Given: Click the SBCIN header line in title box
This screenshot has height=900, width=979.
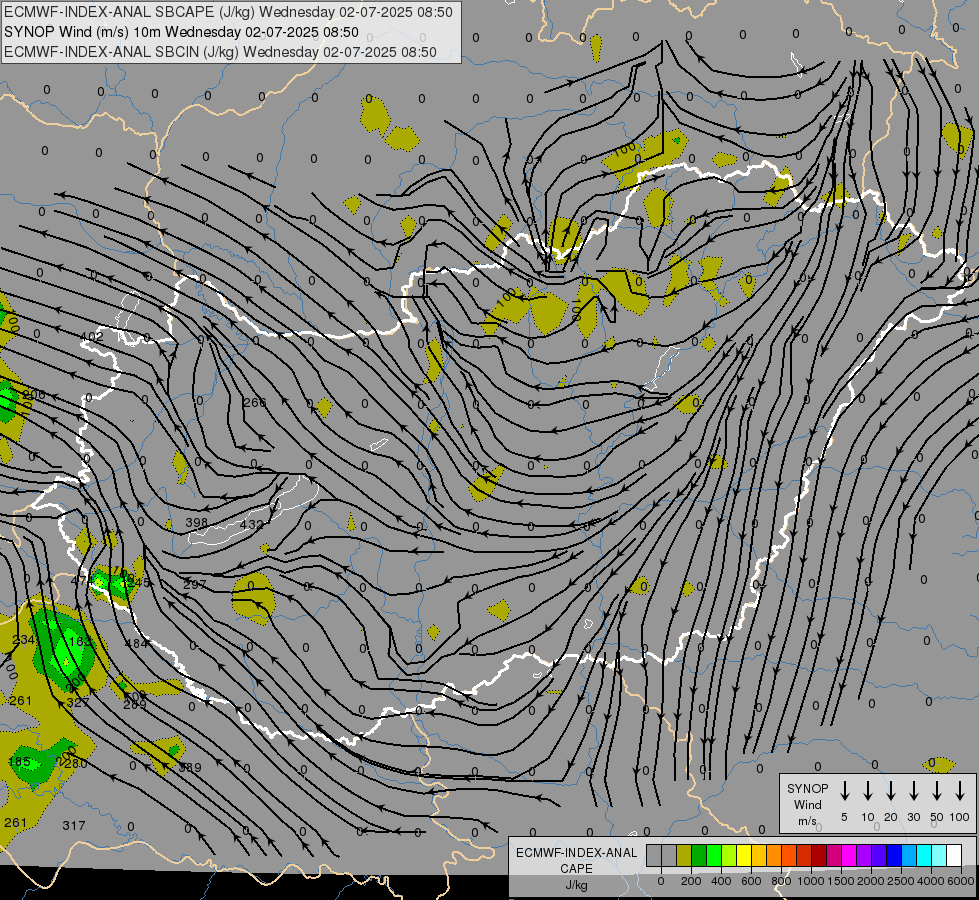Looking at the screenshot, I should (x=220, y=52).
